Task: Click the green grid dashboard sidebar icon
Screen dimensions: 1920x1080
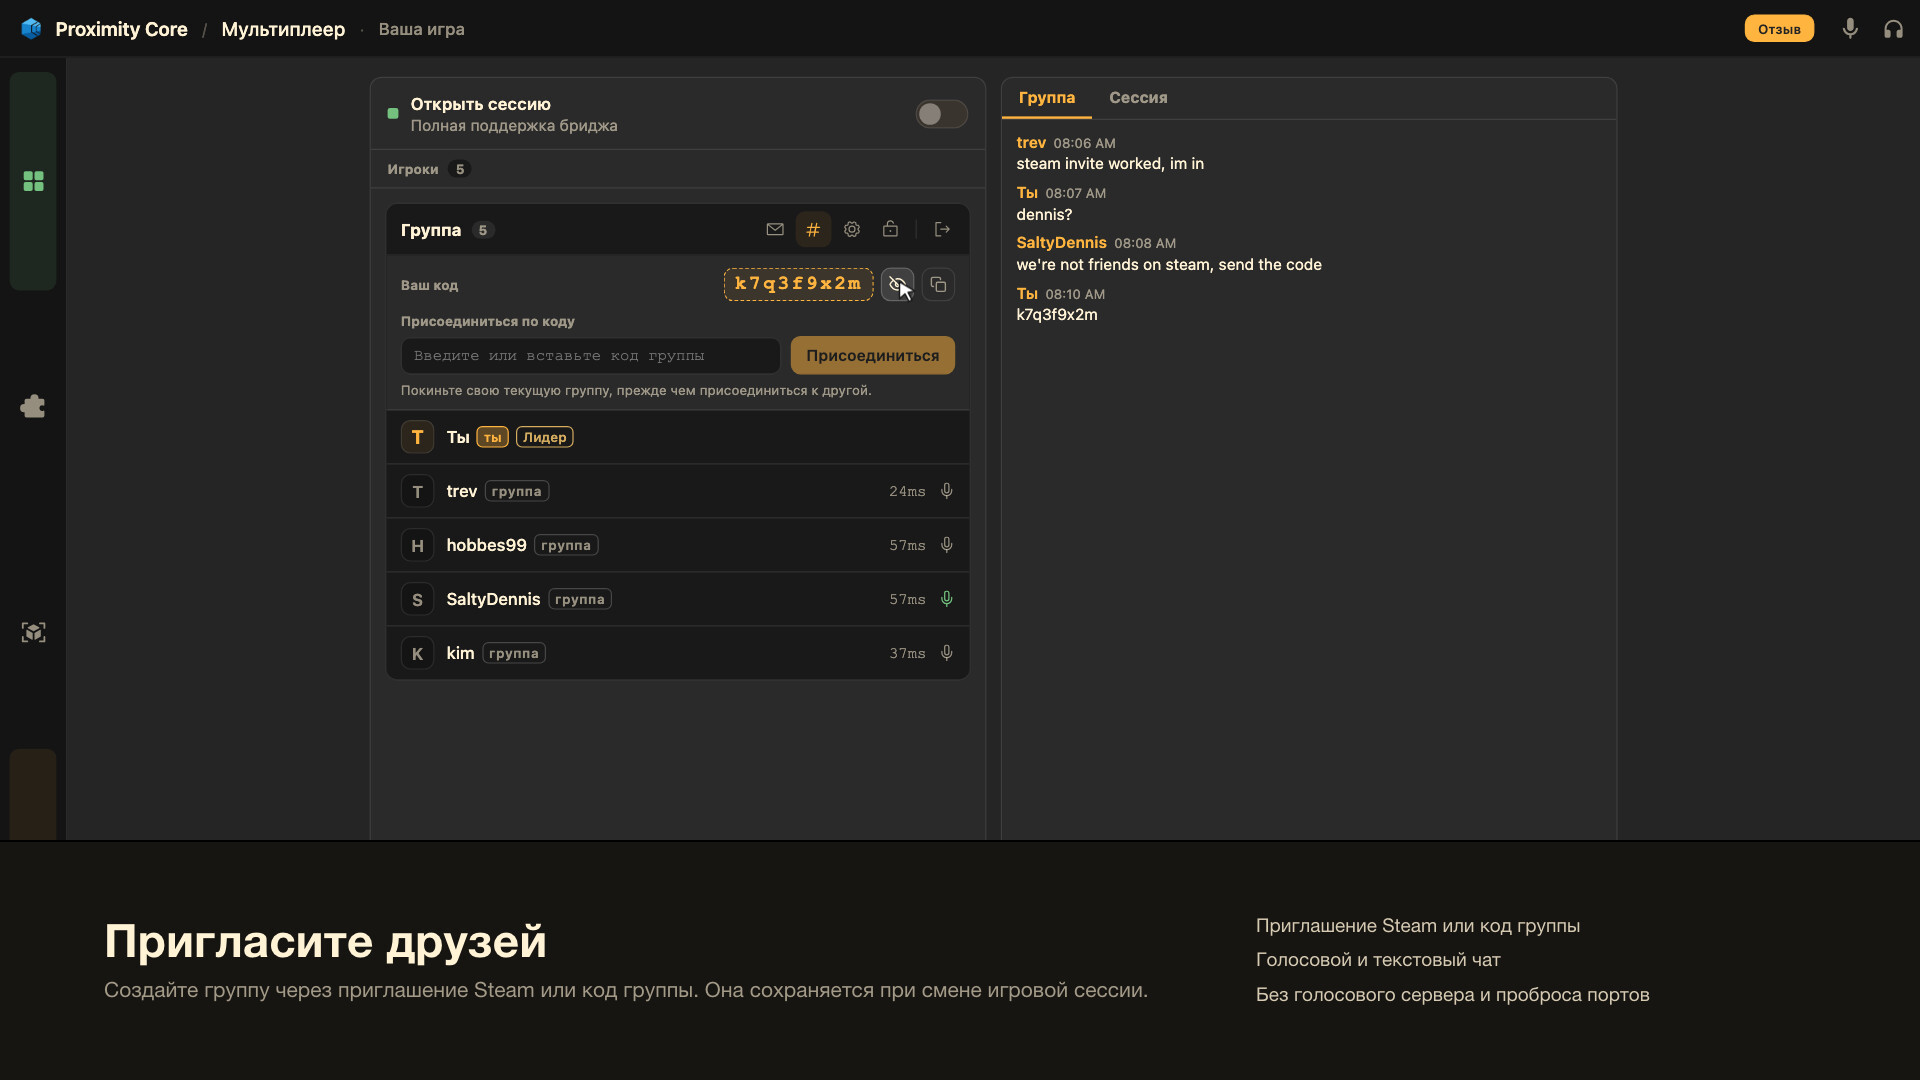Action: (x=33, y=181)
